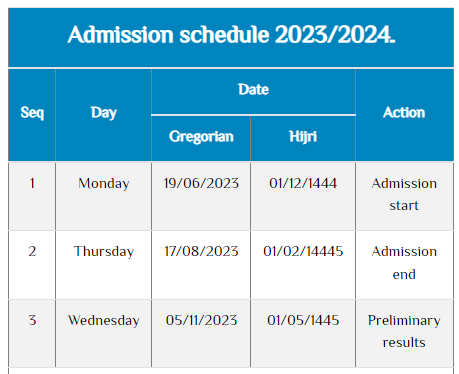Viewport: 459px width, 374px height.
Task: Select the Hijri date 01/02/14445
Action: click(x=303, y=251)
